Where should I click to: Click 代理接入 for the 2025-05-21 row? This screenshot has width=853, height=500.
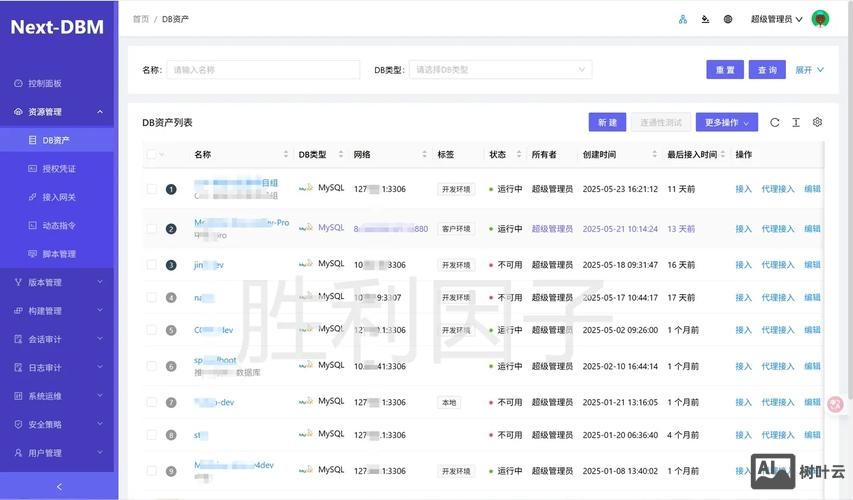[x=777, y=229]
